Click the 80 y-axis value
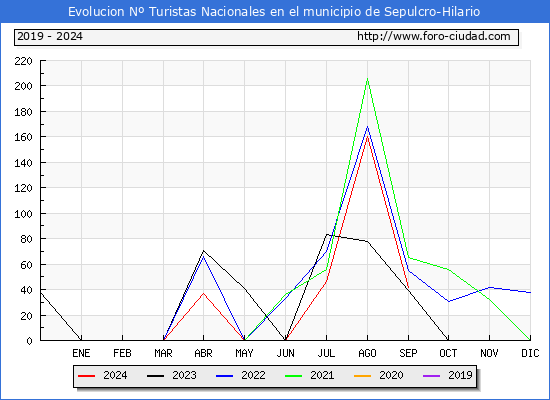This screenshot has width=550, height=400. point(26,239)
